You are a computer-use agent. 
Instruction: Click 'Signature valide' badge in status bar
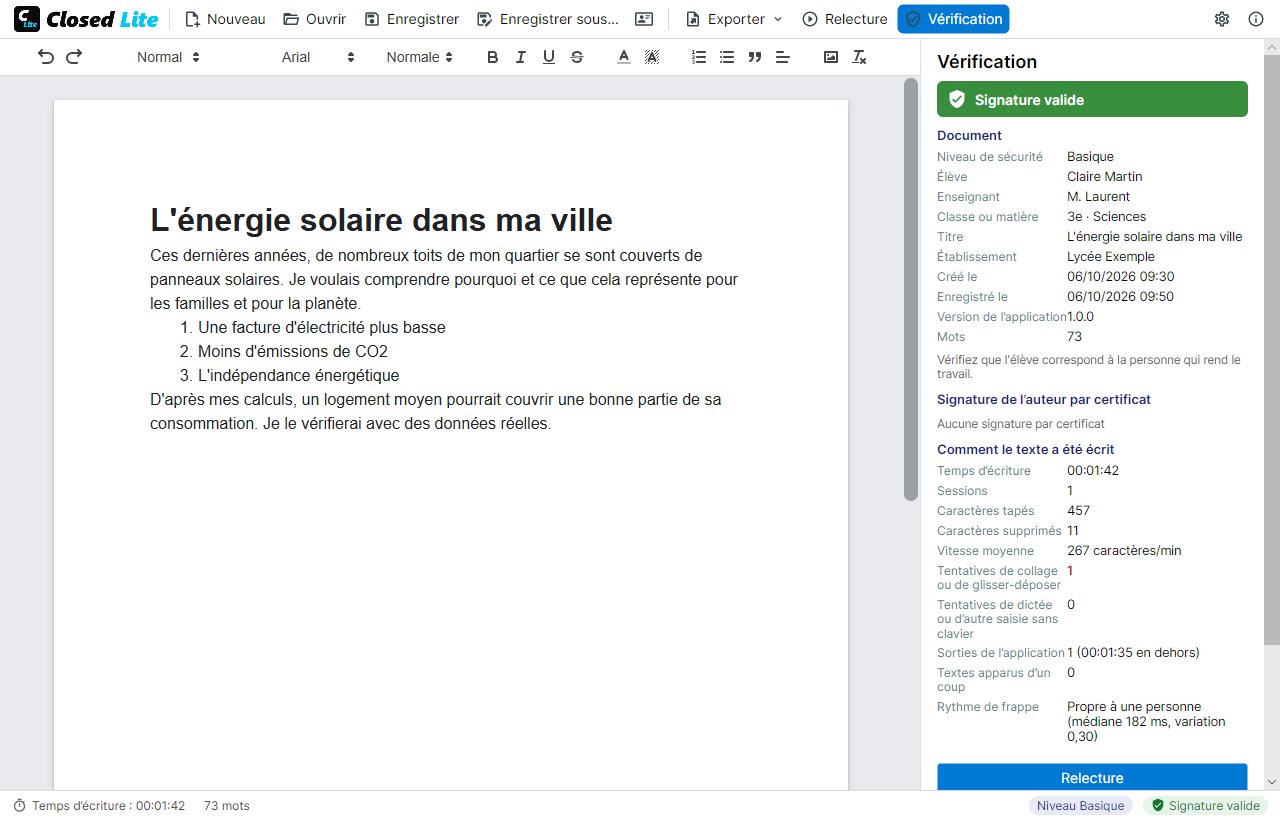(1205, 806)
